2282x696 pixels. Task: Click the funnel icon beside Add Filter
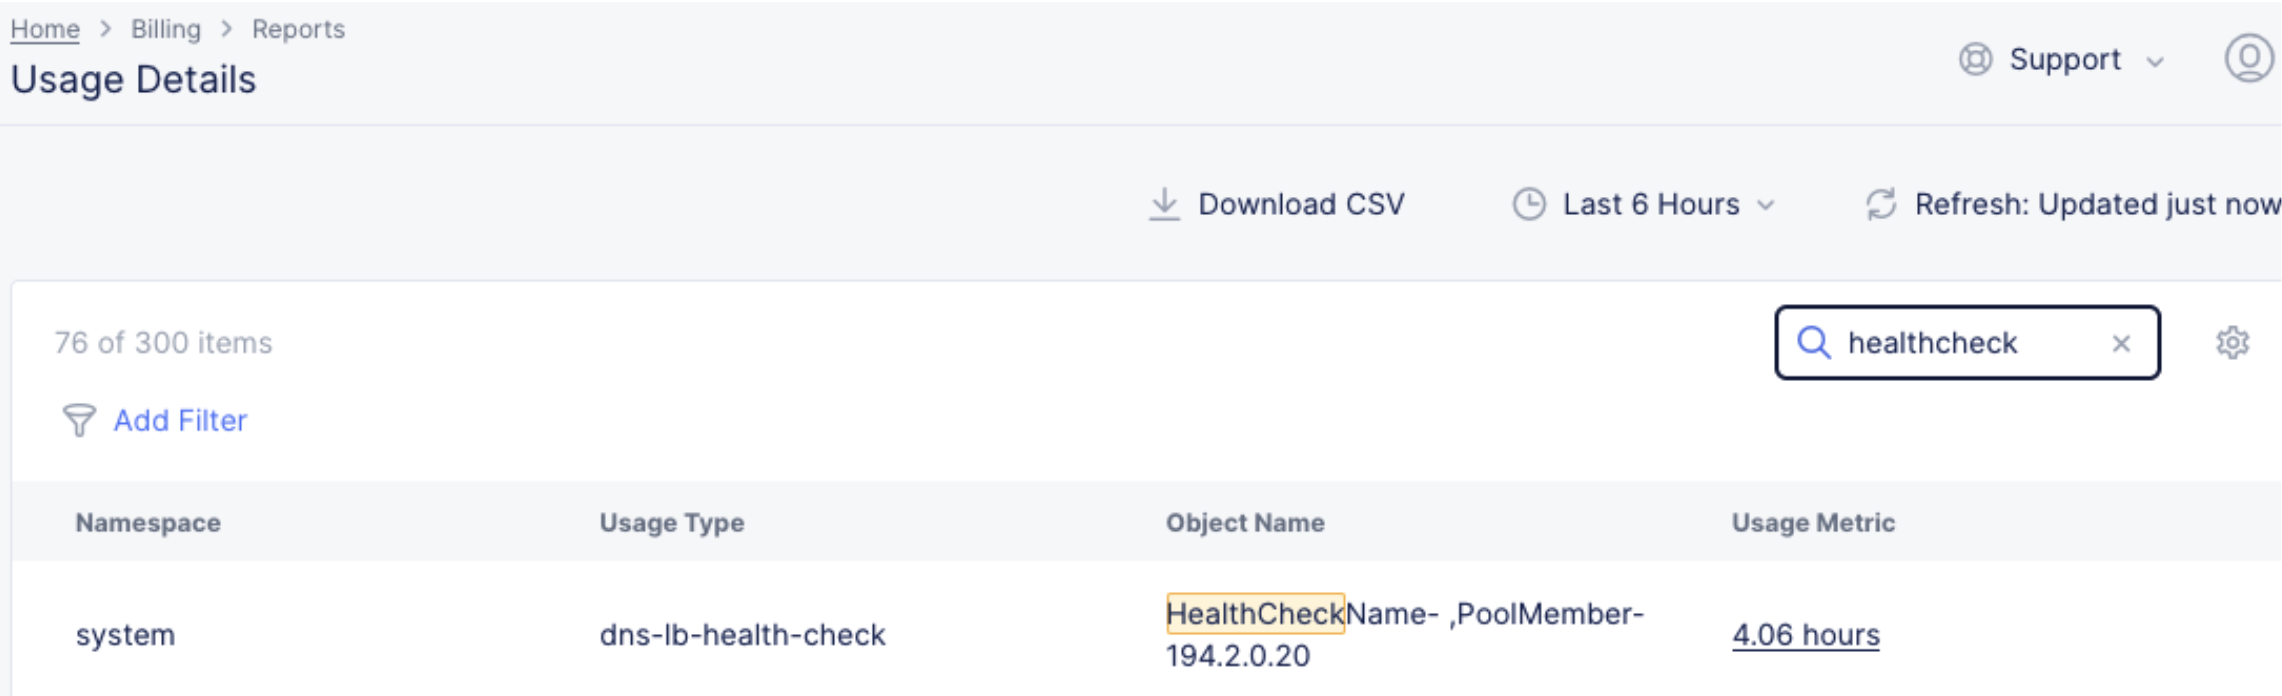81,420
